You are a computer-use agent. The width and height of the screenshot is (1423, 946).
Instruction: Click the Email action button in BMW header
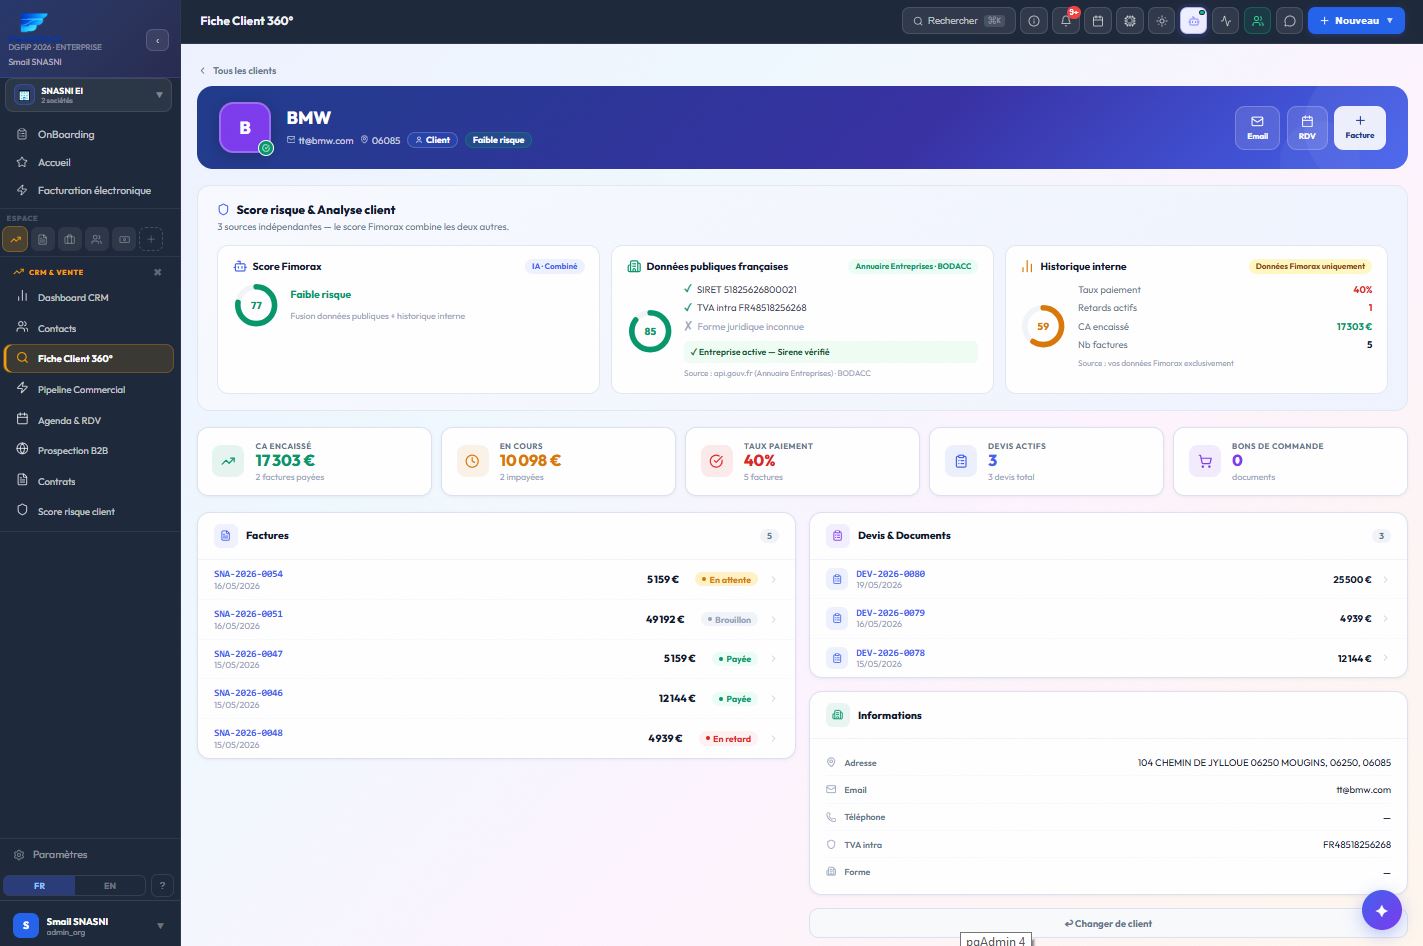1257,128
